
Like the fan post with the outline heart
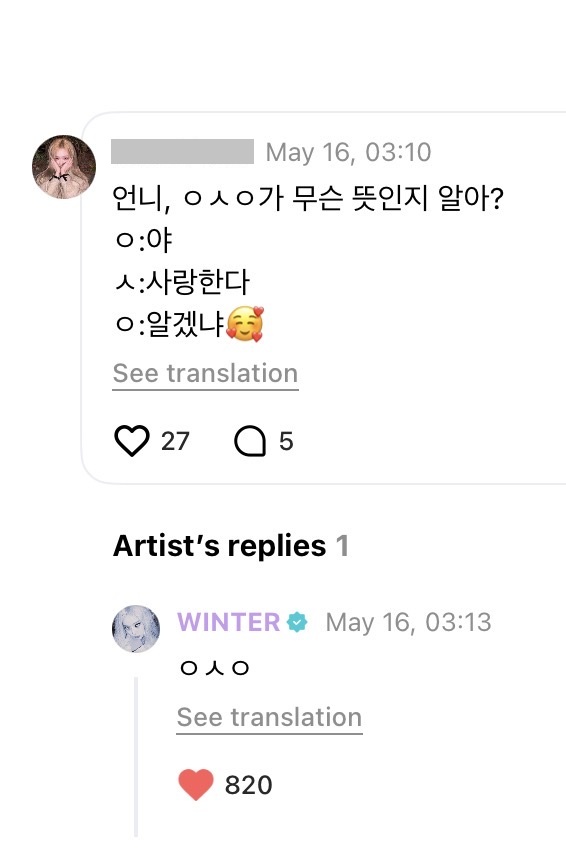[x=131, y=441]
